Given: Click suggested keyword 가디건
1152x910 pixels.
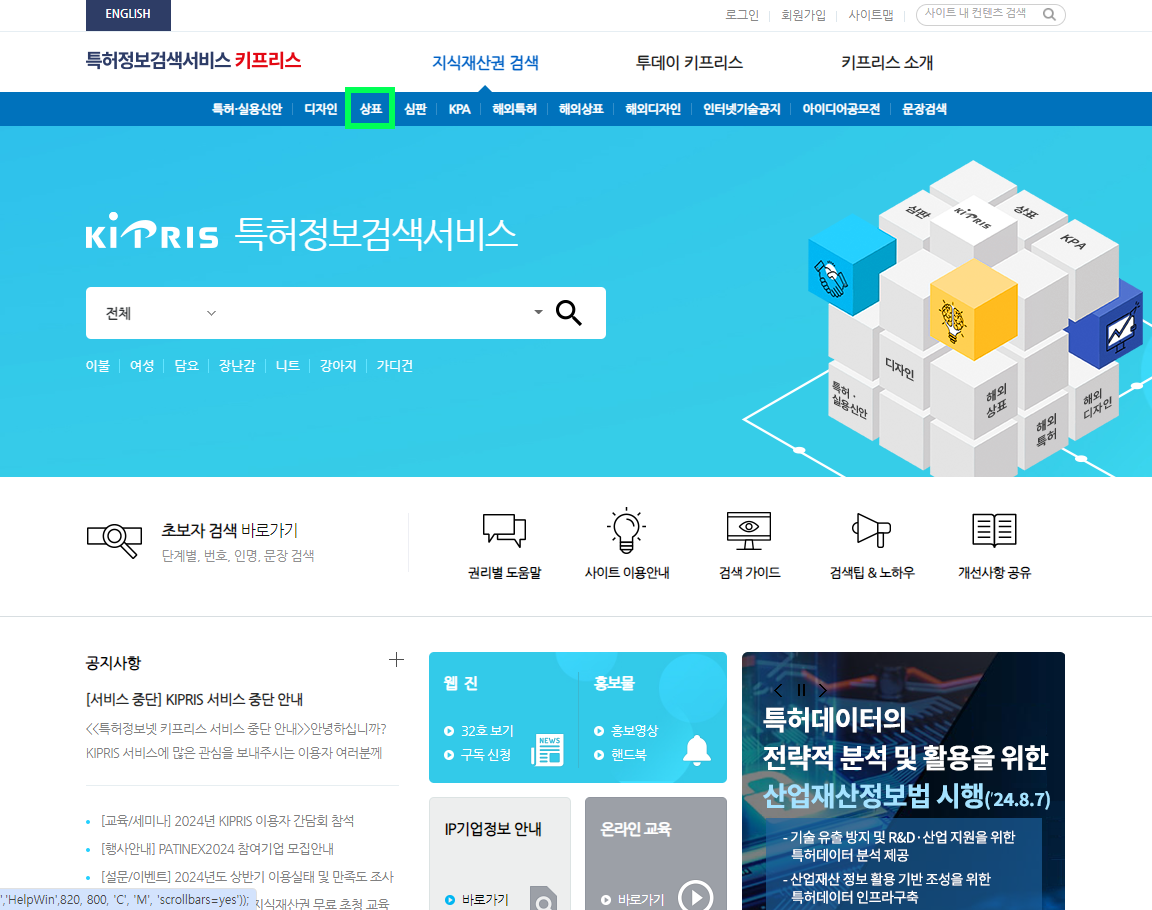Looking at the screenshot, I should tap(395, 366).
